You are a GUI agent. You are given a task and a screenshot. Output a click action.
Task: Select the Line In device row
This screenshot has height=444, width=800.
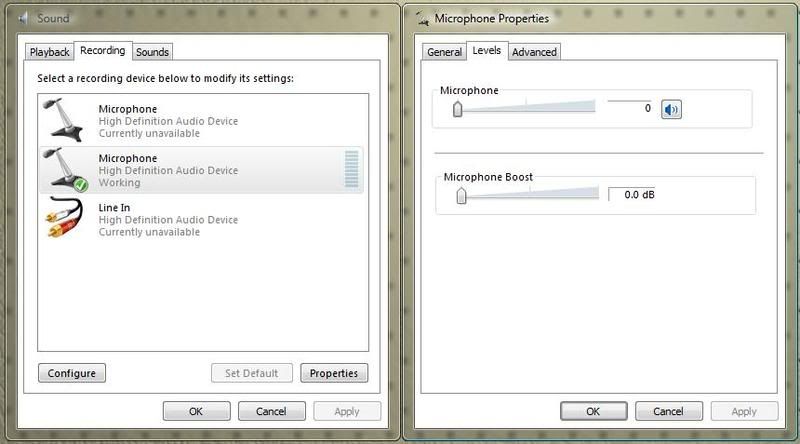202,219
